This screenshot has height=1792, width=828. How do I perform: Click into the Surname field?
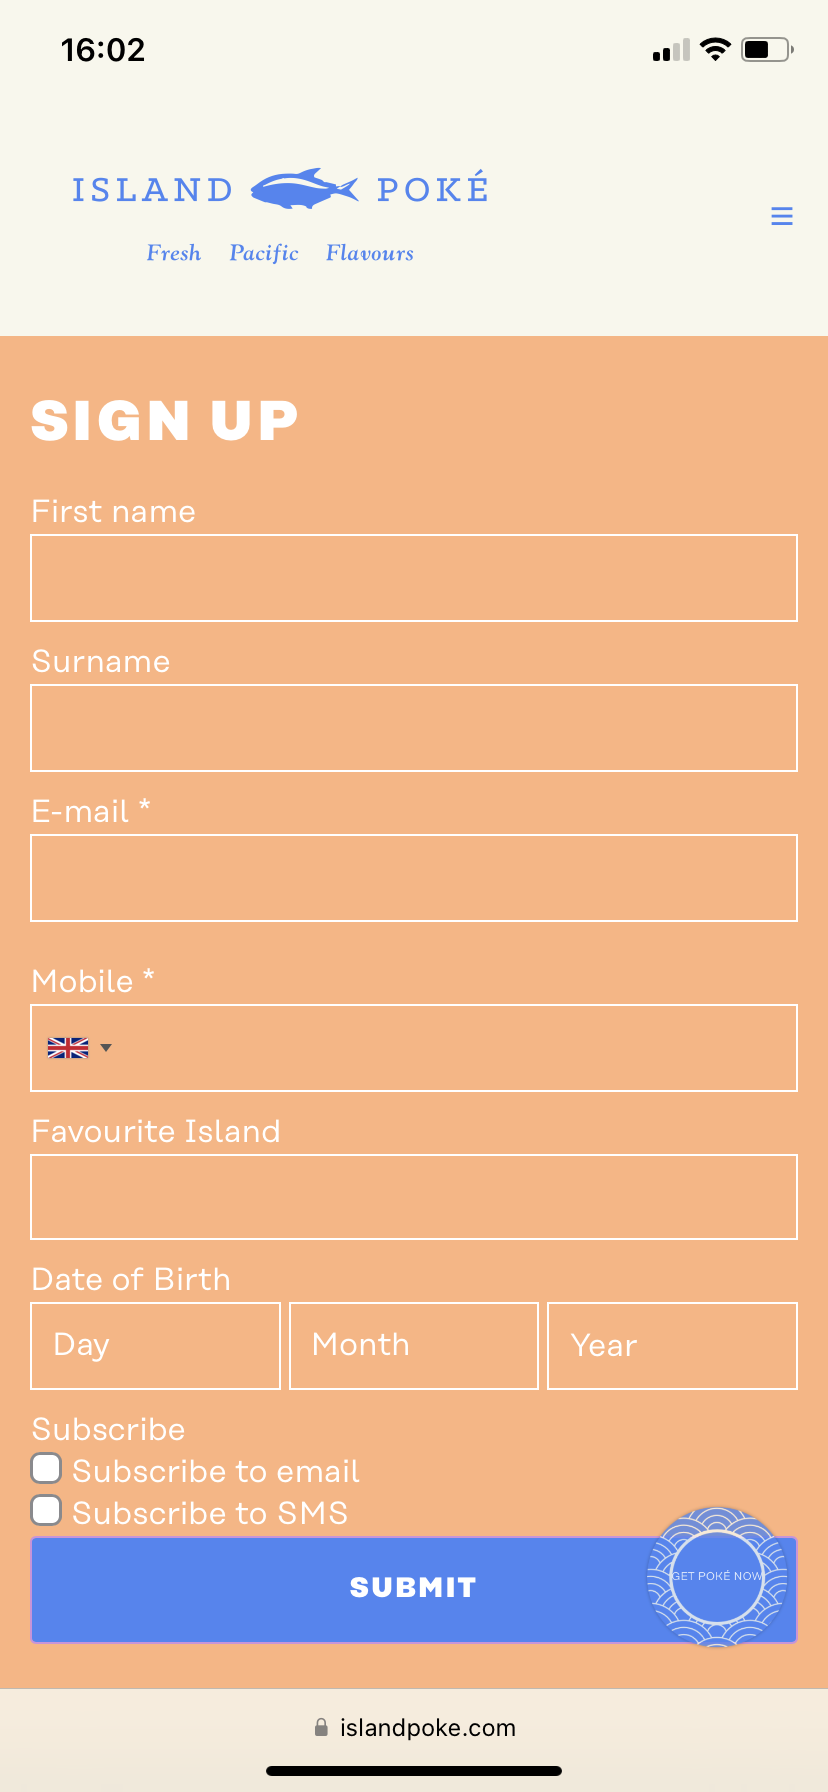coord(414,728)
